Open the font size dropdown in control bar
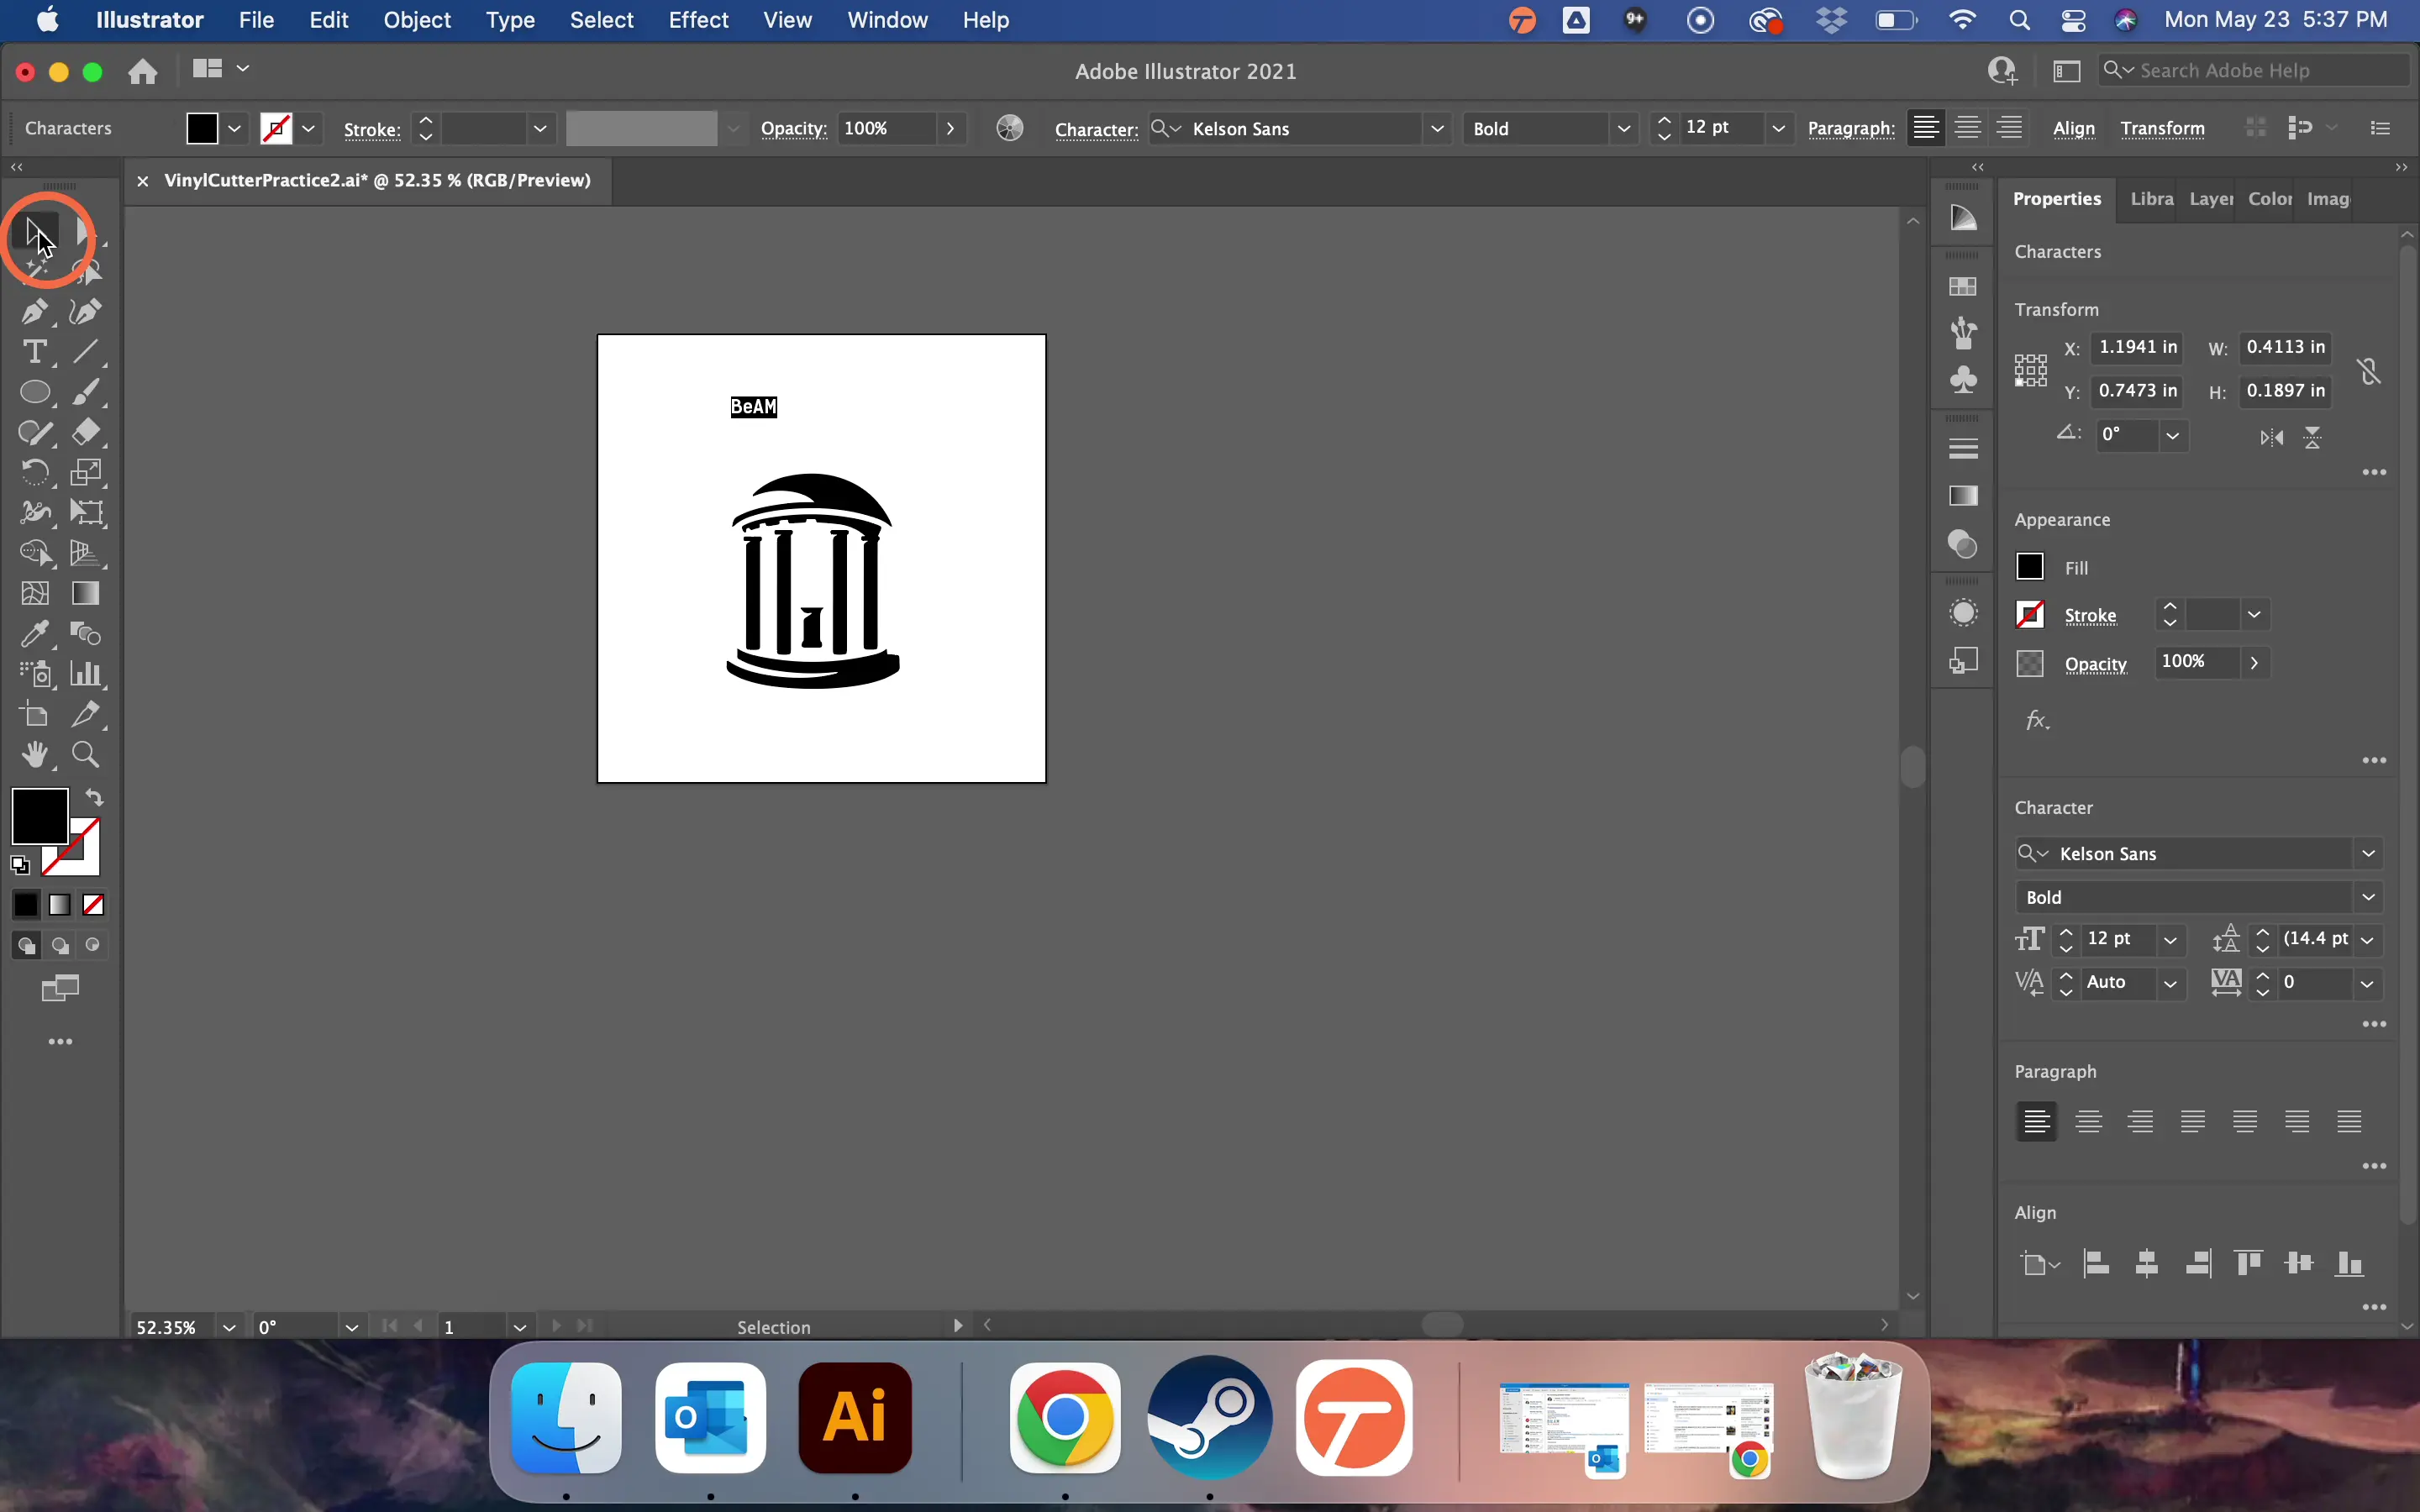This screenshot has height=1512, width=2420. (1779, 128)
